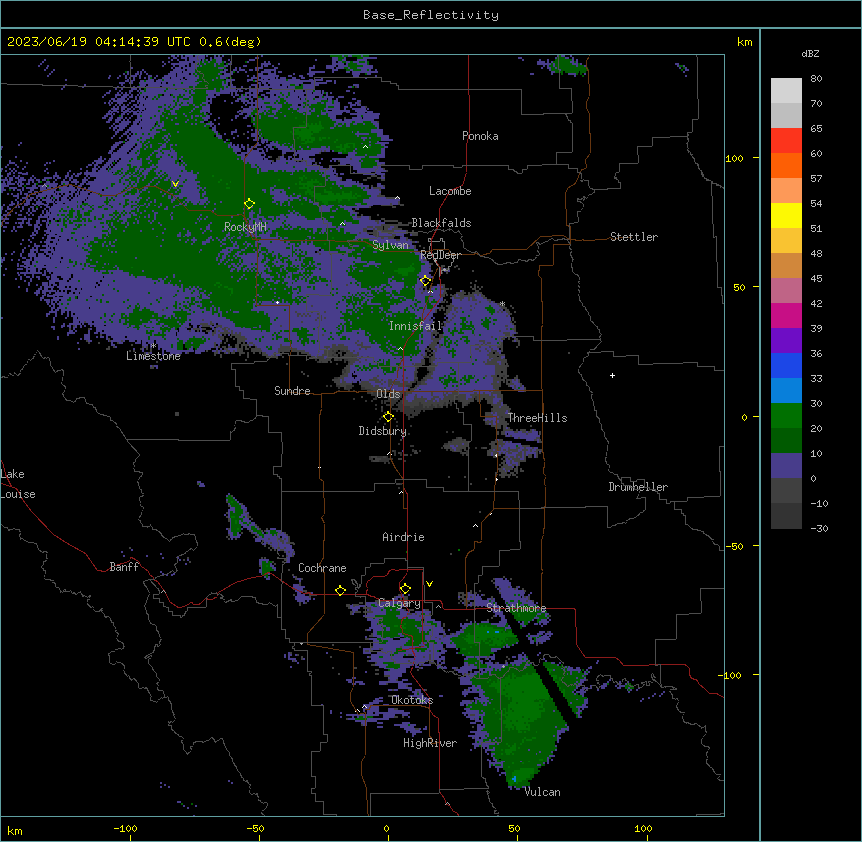Select the yellow diamond marker south of RedDeer
The width and height of the screenshot is (862, 842).
coord(426,281)
